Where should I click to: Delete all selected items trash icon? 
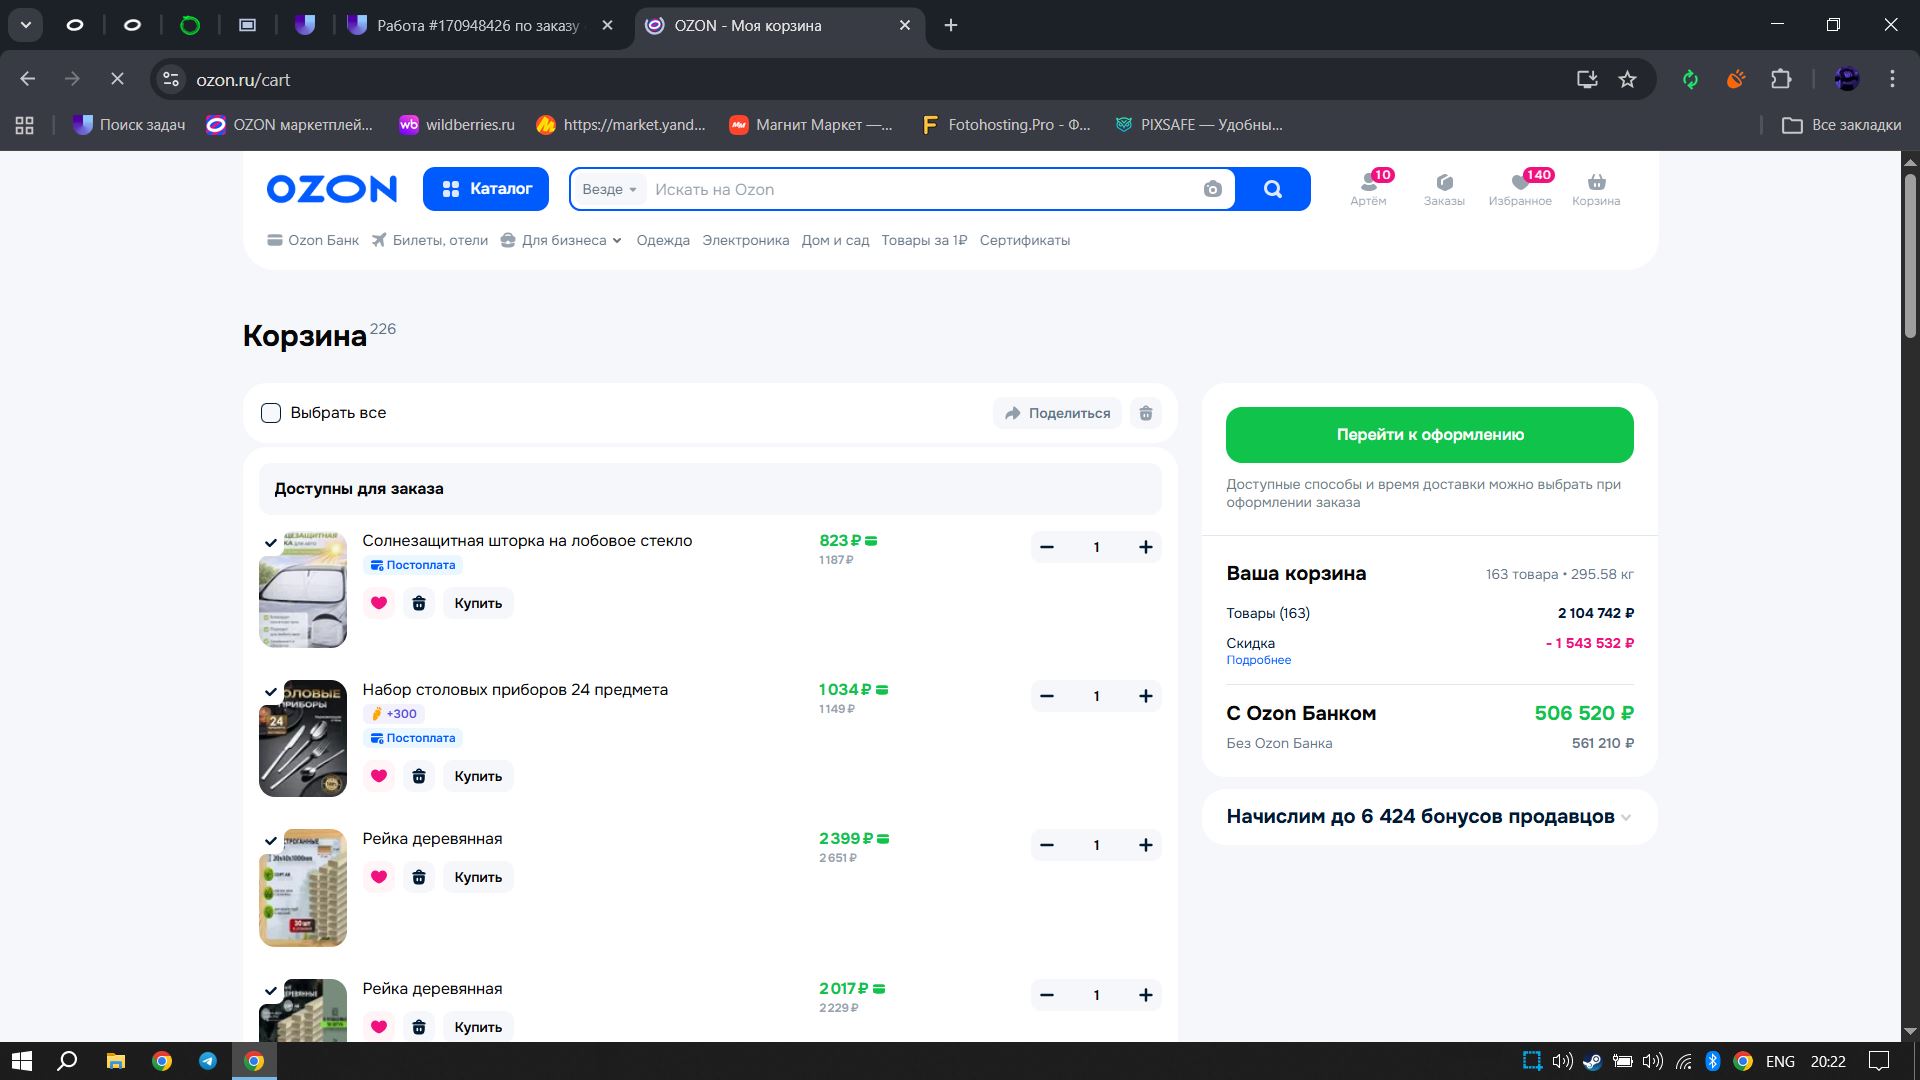point(1146,413)
